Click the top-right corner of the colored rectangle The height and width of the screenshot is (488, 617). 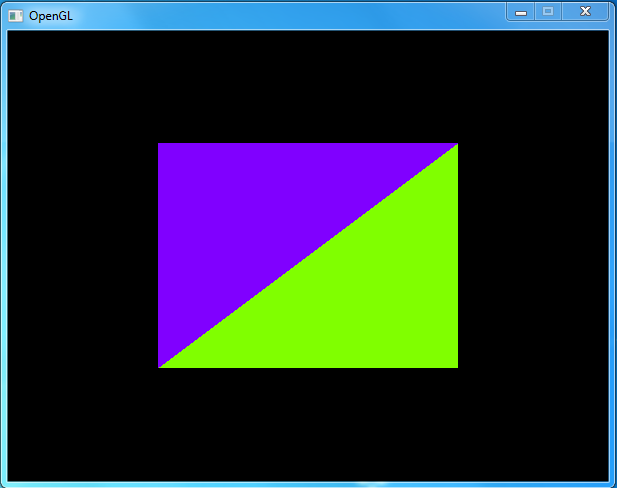click(x=456, y=145)
